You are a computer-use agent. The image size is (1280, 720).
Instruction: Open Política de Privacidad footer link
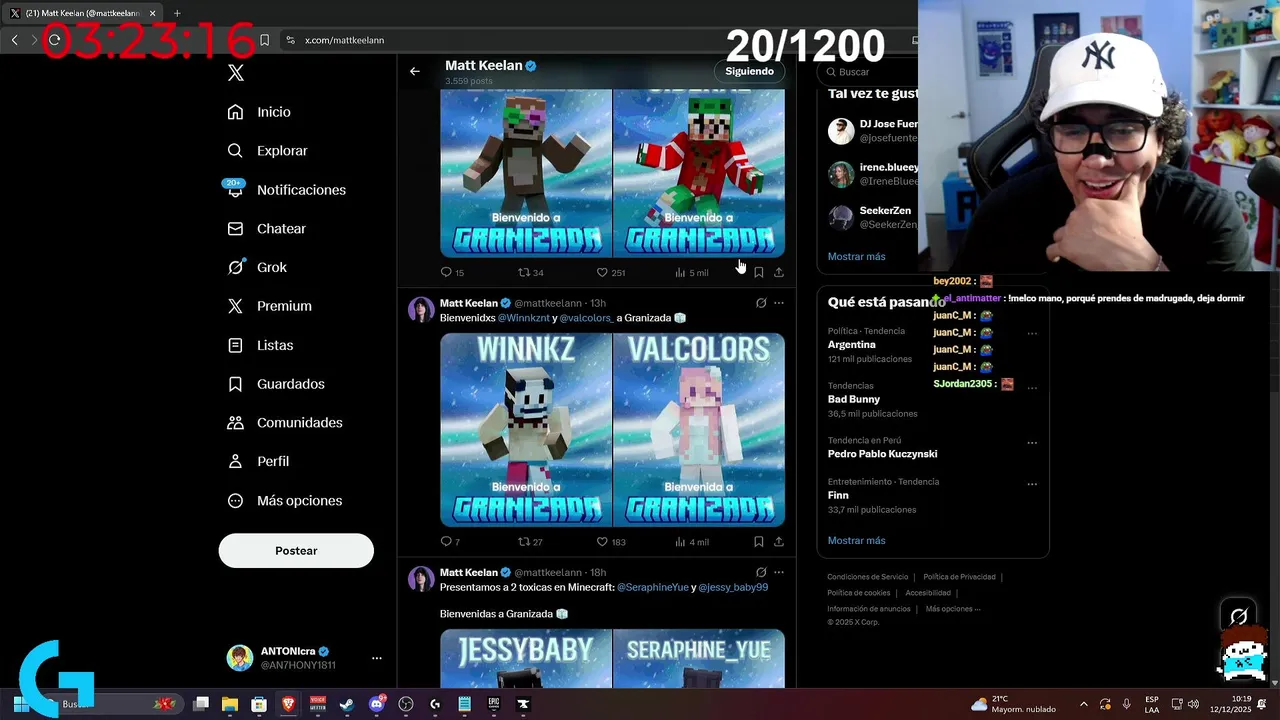tap(959, 577)
